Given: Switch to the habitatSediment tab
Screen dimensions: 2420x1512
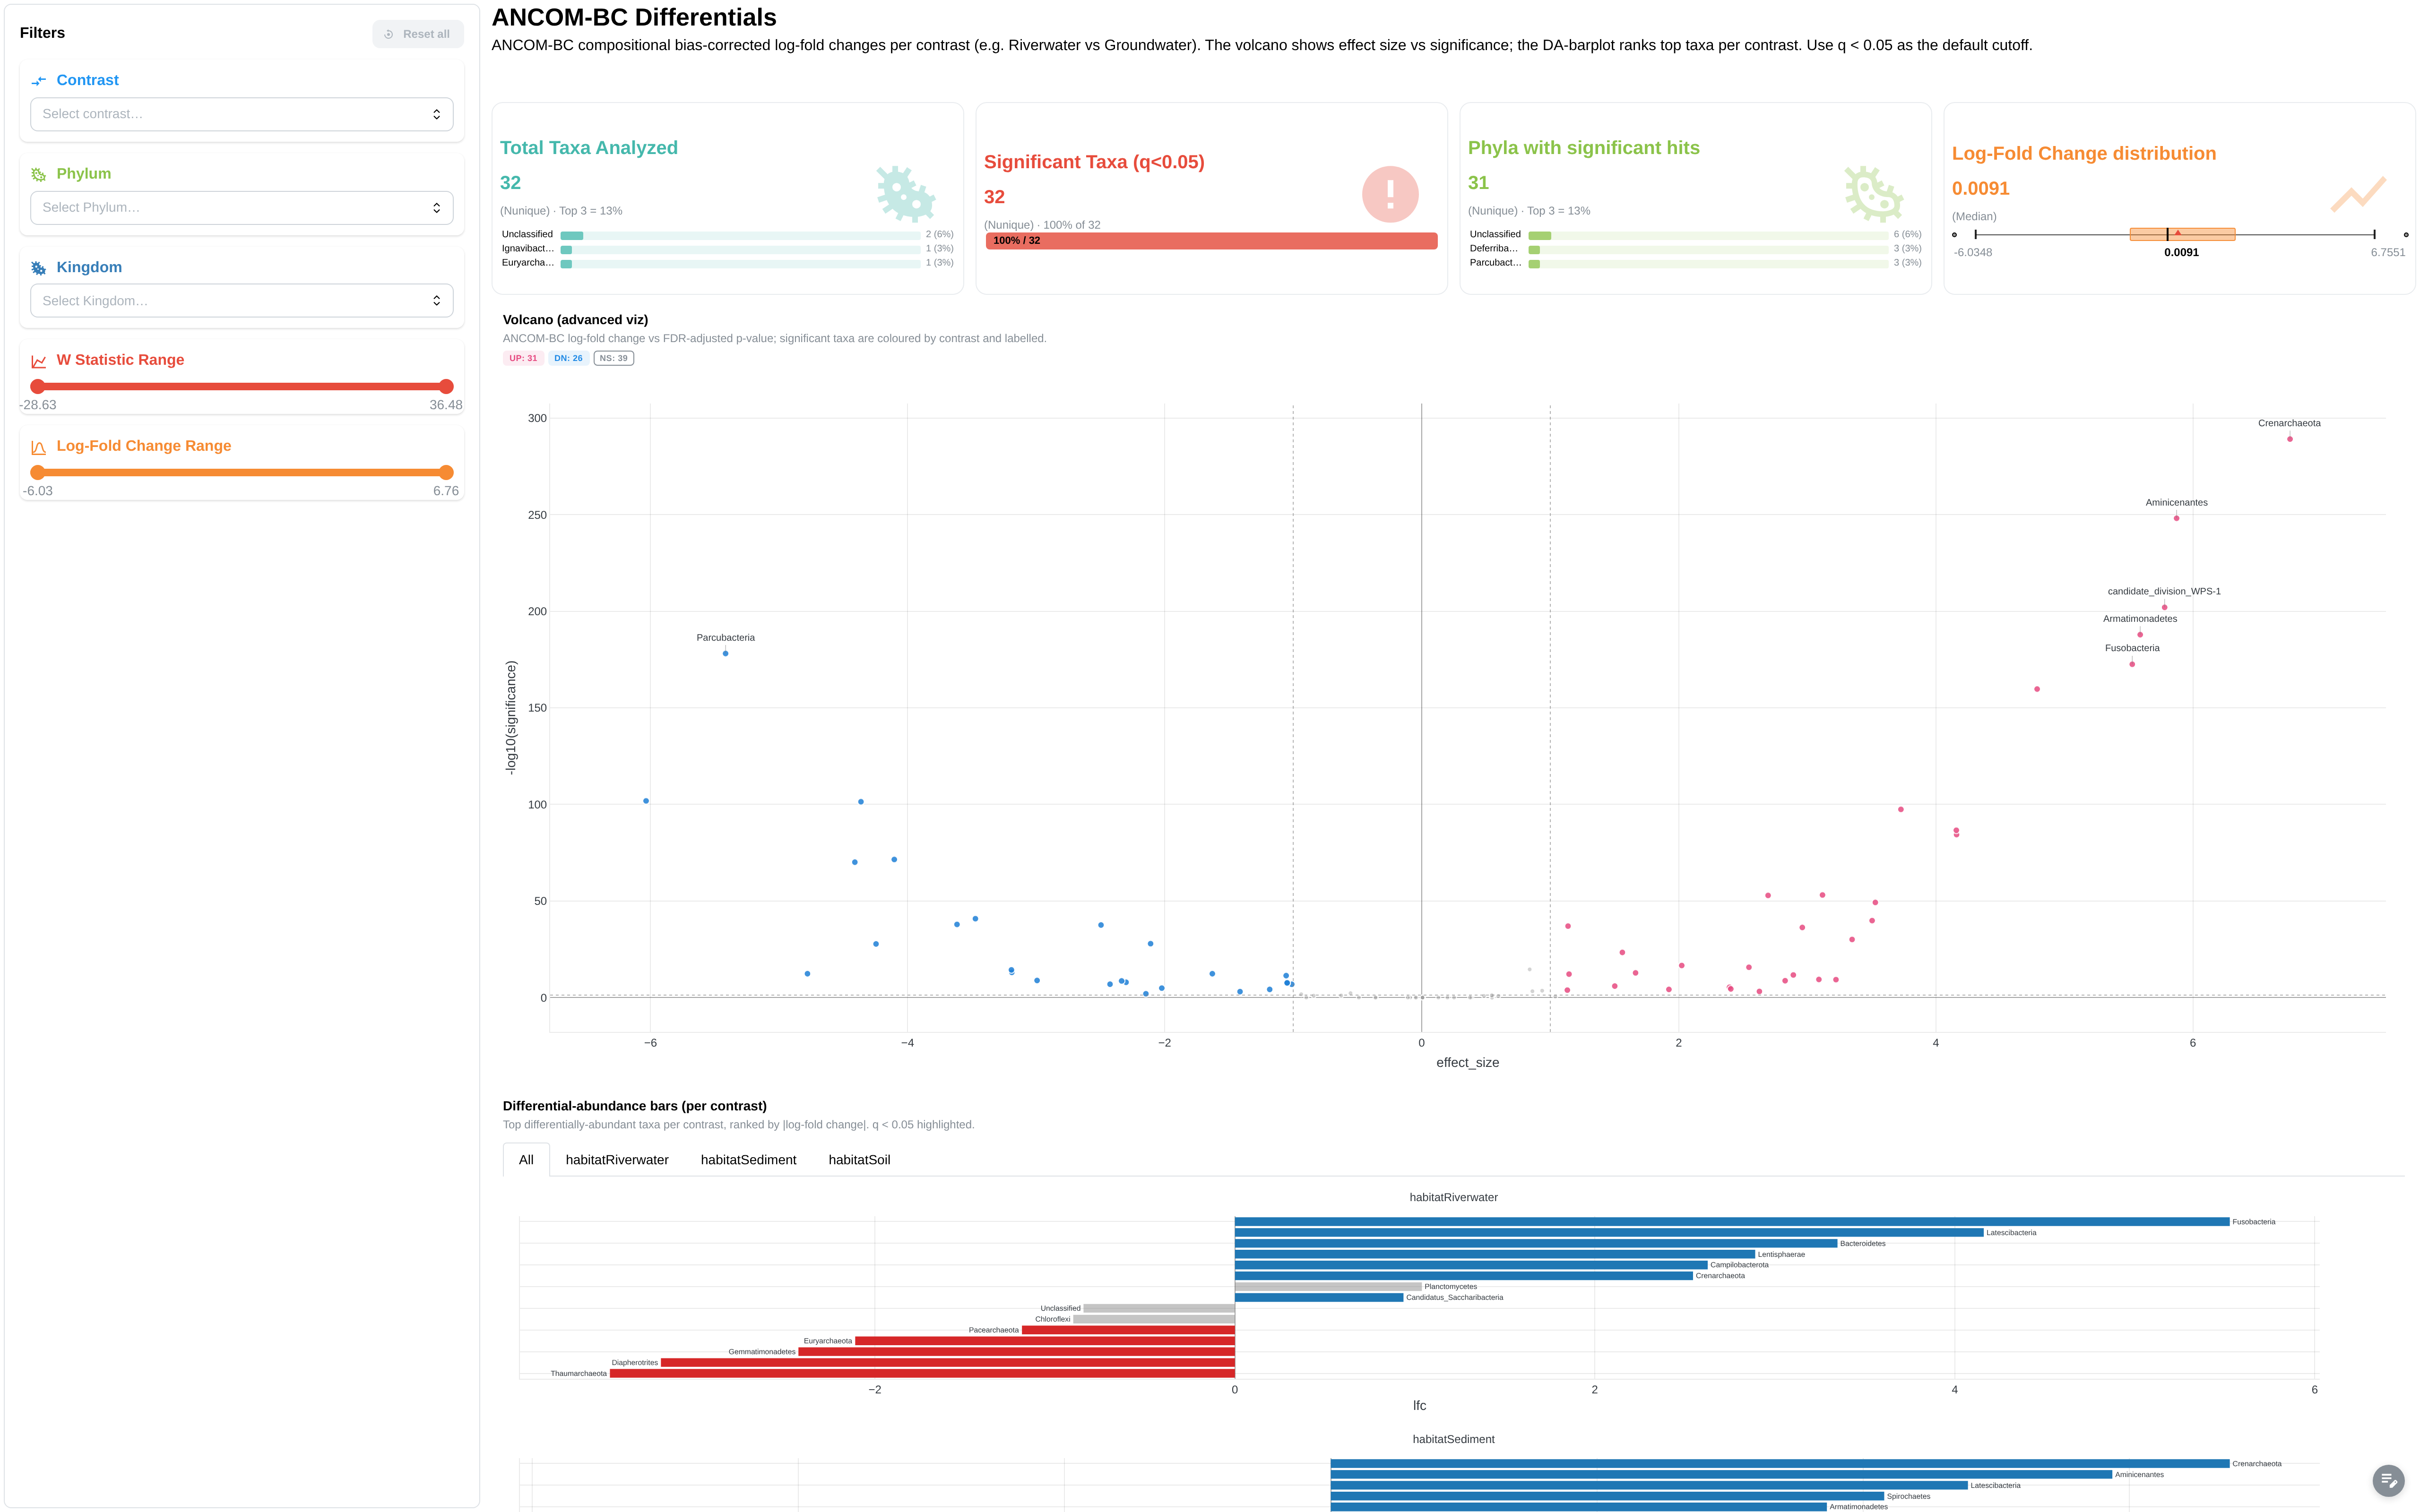Looking at the screenshot, I should (x=748, y=1160).
